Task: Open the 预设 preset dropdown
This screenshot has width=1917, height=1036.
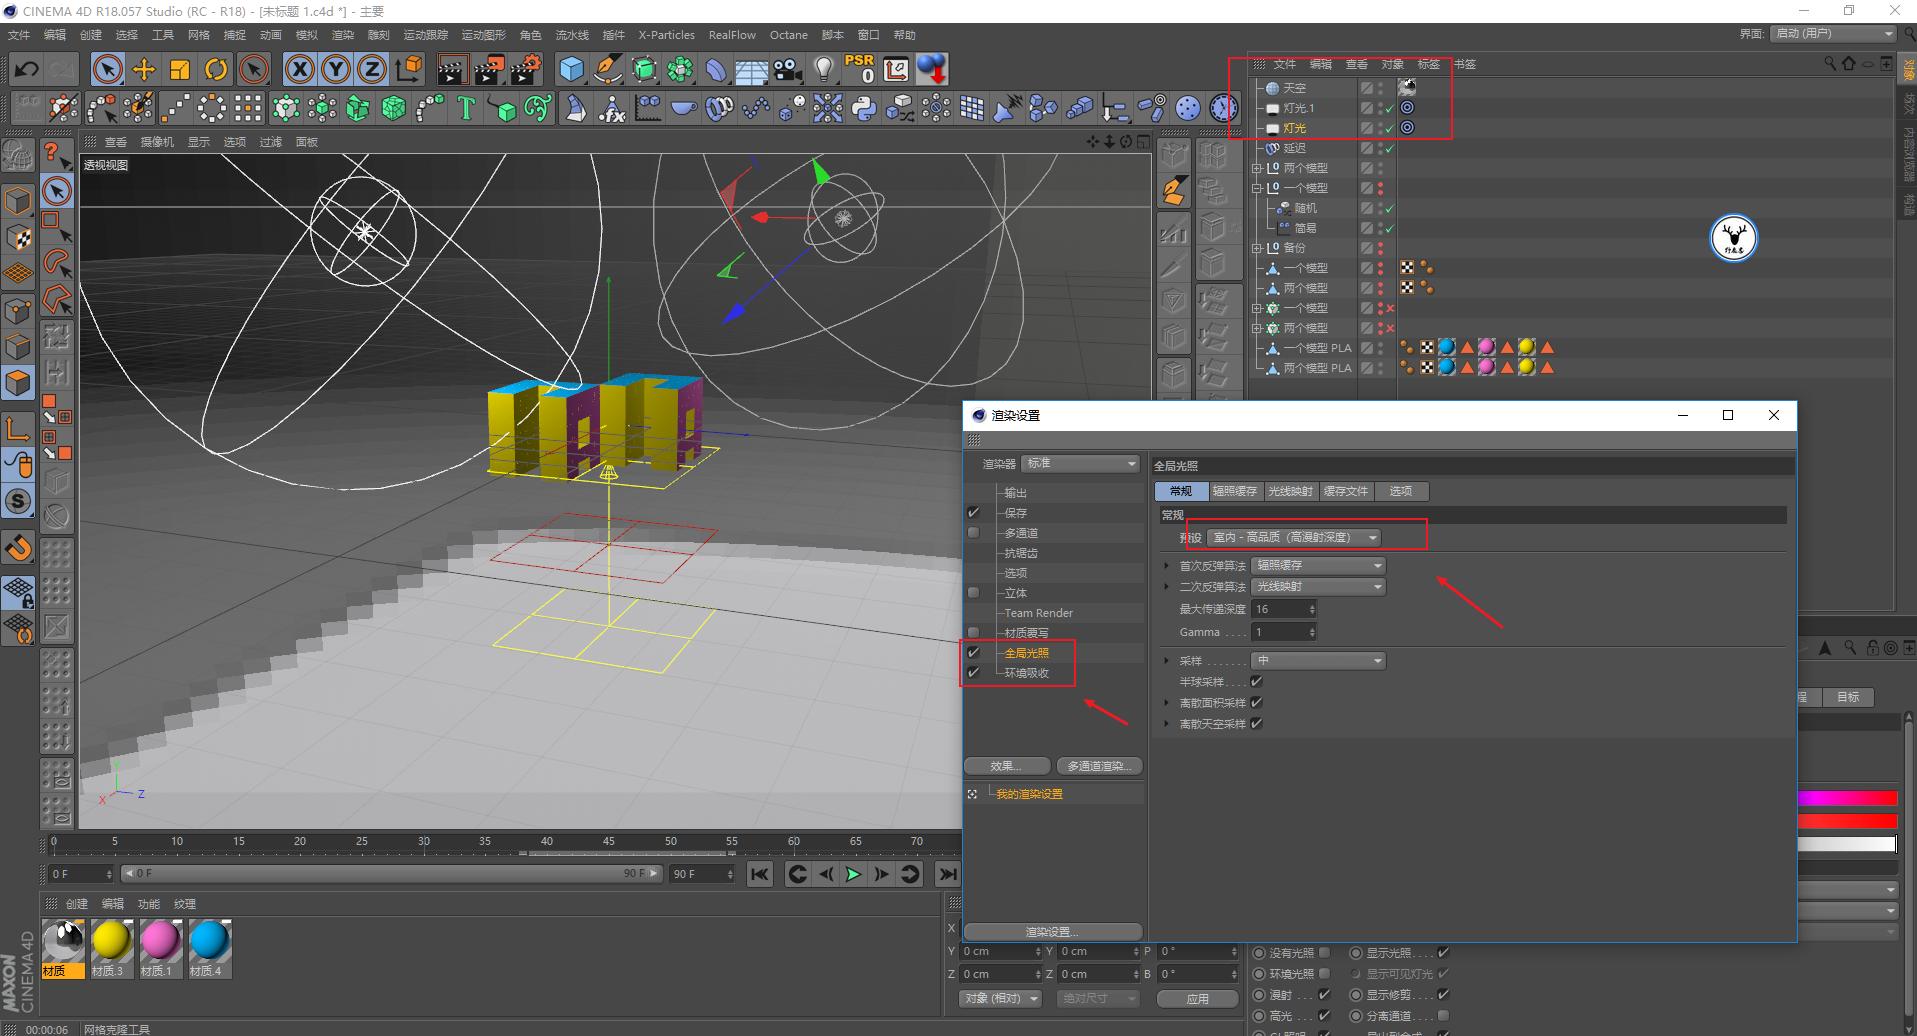Action: (x=1294, y=537)
